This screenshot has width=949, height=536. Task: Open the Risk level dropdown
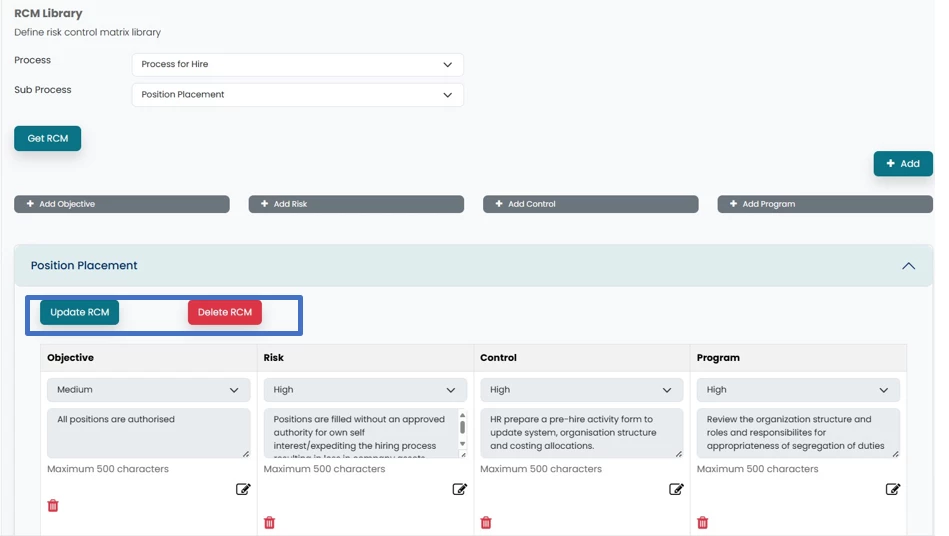pyautogui.click(x=365, y=390)
